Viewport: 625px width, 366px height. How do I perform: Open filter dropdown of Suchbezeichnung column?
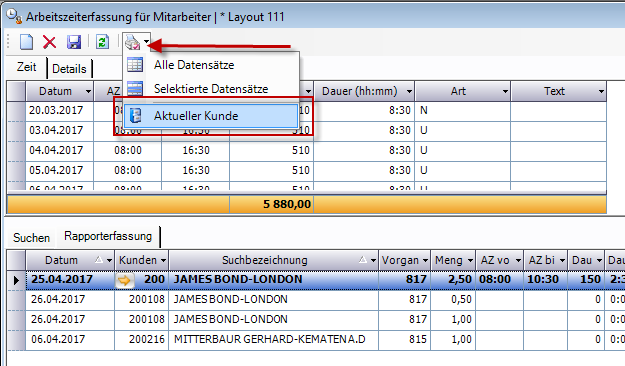[x=373, y=261]
